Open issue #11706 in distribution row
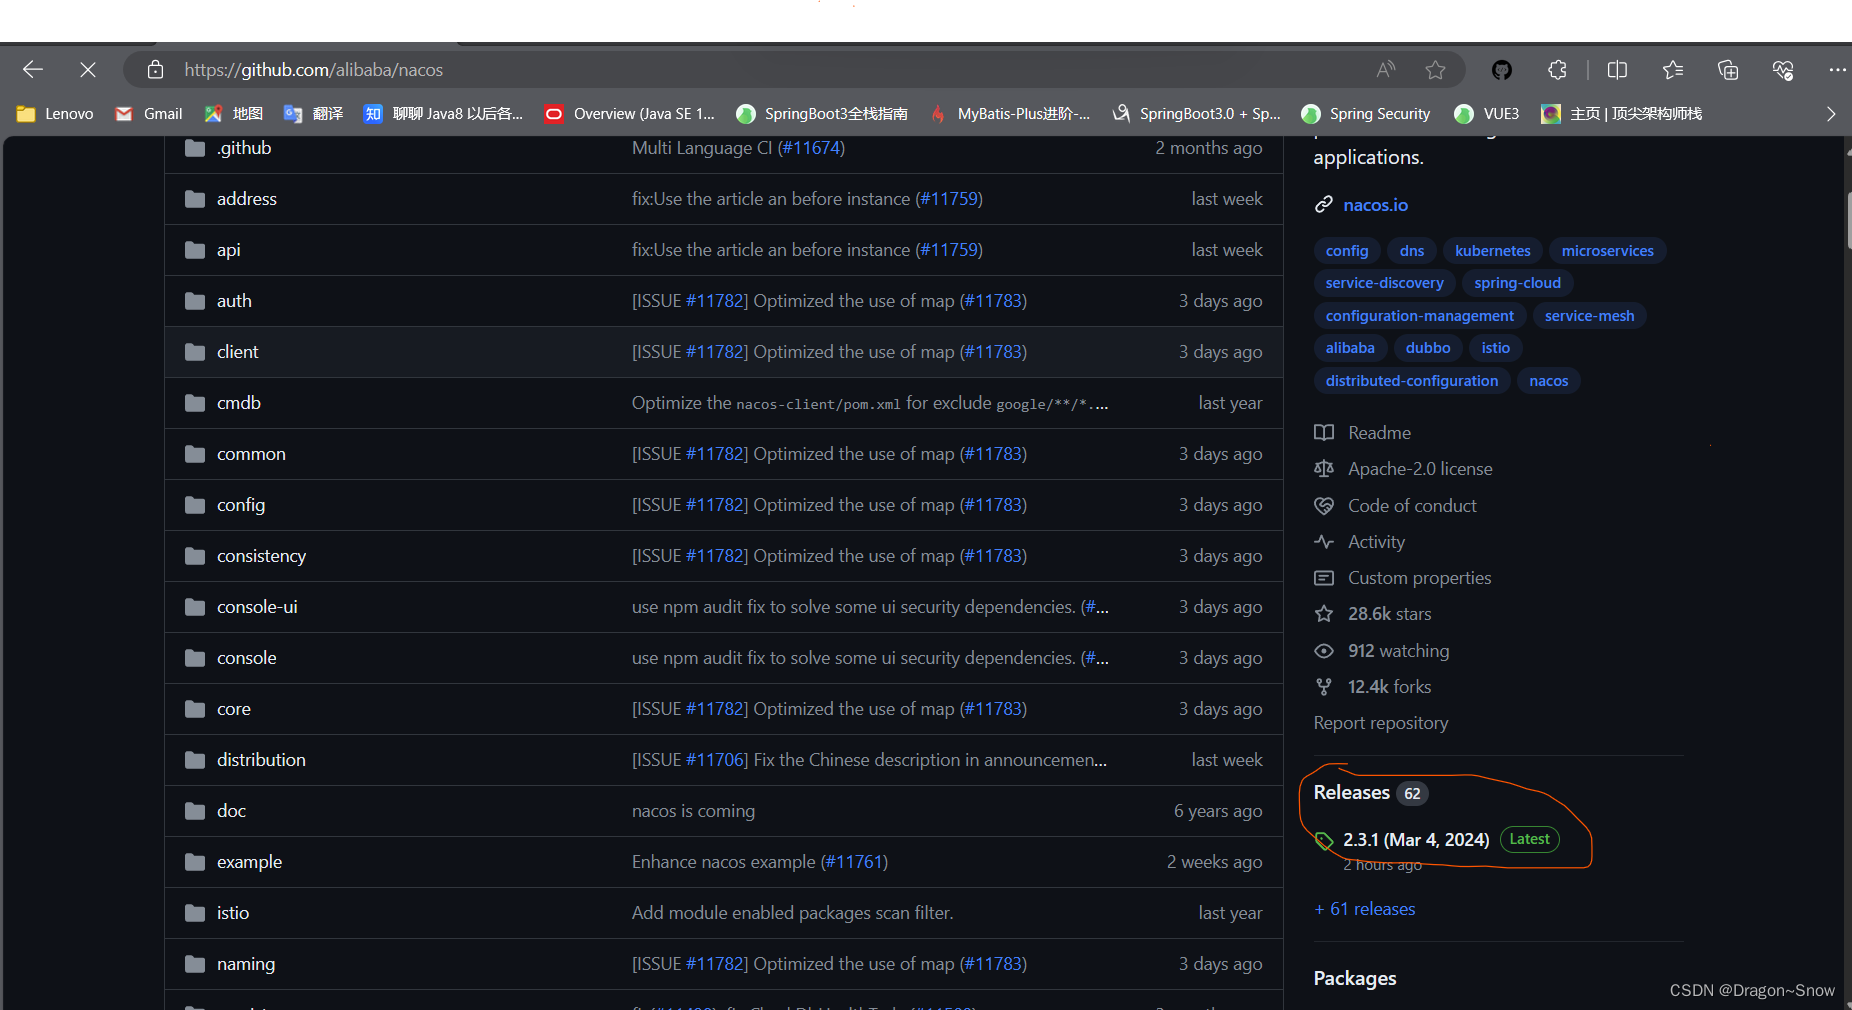This screenshot has height=1010, width=1852. pyautogui.click(x=716, y=760)
